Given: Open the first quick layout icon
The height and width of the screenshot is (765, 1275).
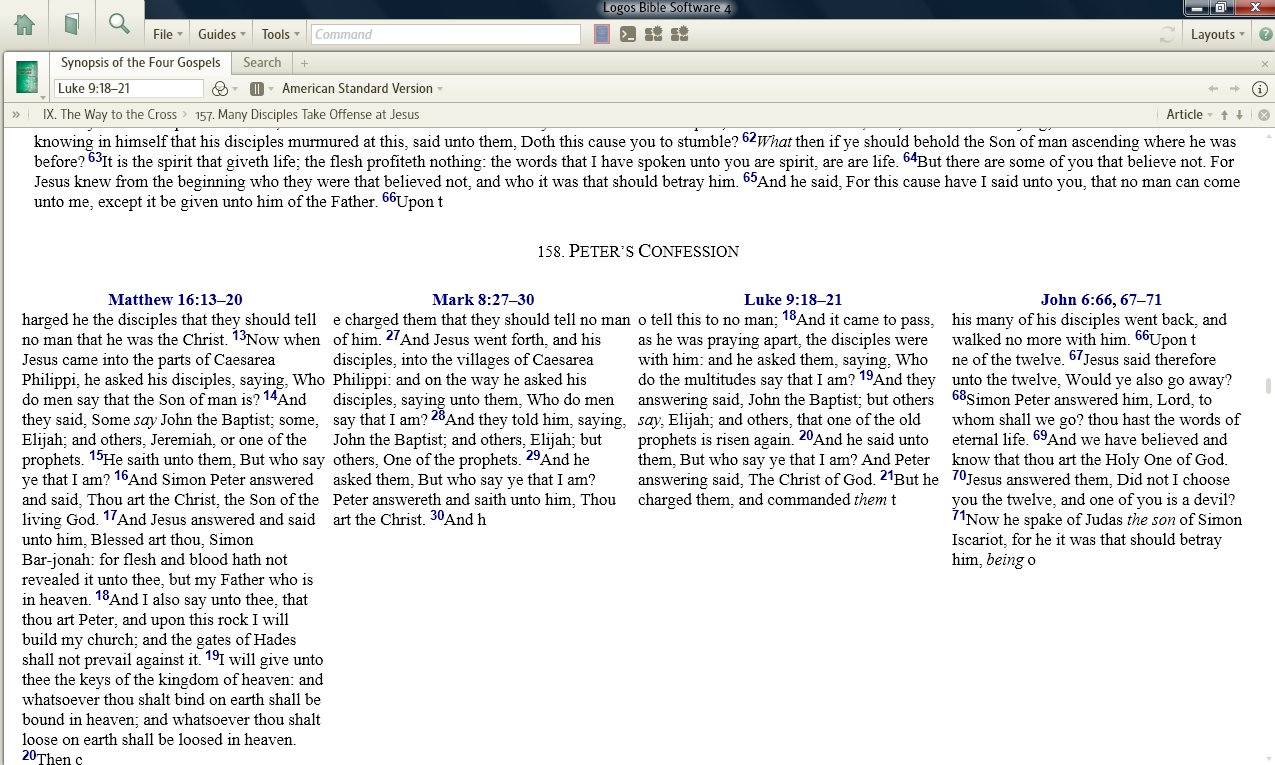Looking at the screenshot, I should [x=652, y=33].
